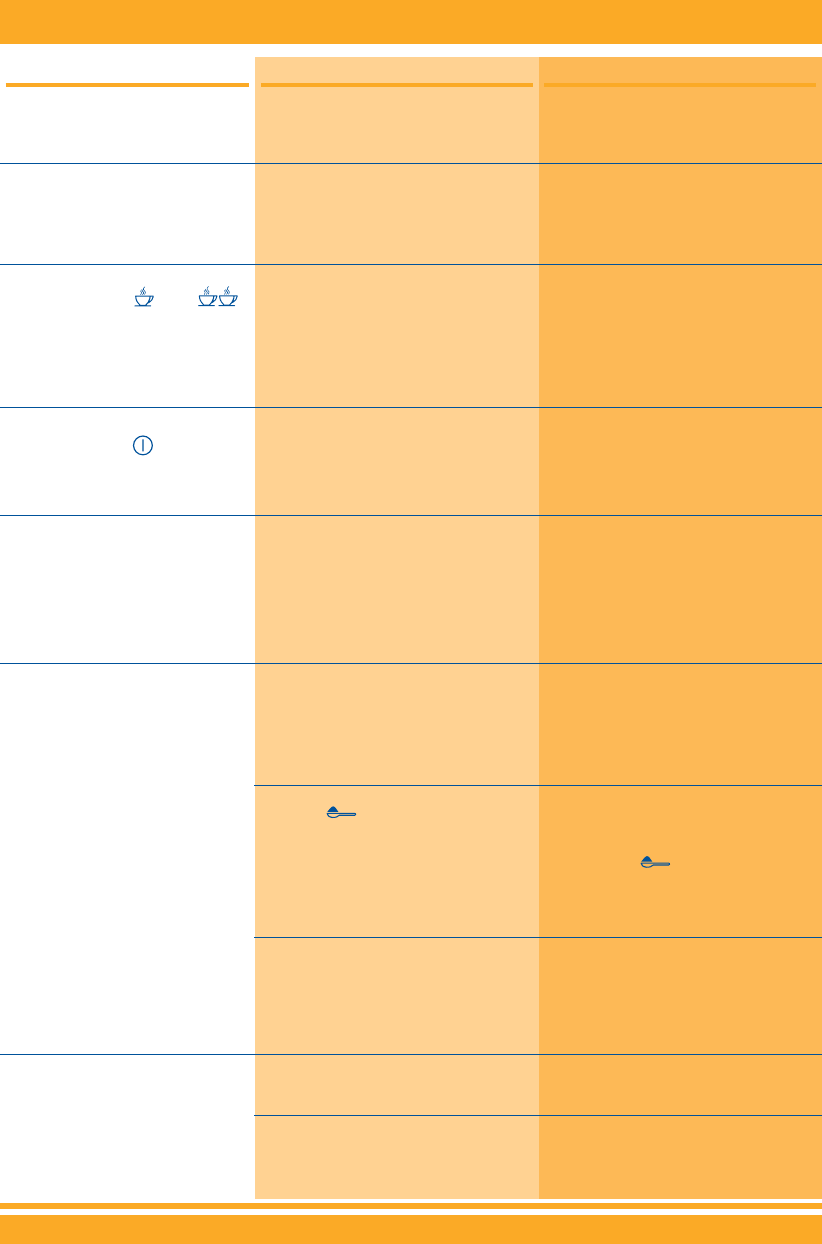Select light-orange cell directly below spoon cell
The height and width of the screenshot is (1244, 822).
[x=396, y=995]
